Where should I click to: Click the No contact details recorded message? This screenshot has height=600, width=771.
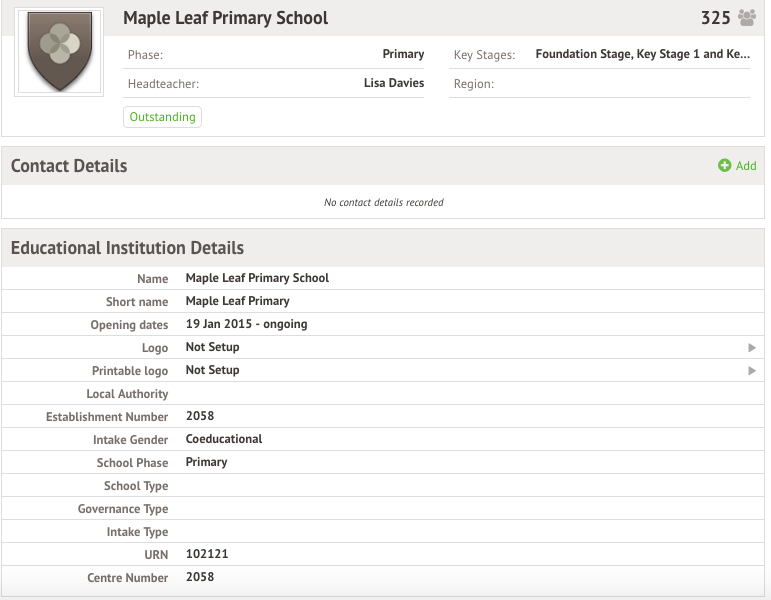[384, 202]
